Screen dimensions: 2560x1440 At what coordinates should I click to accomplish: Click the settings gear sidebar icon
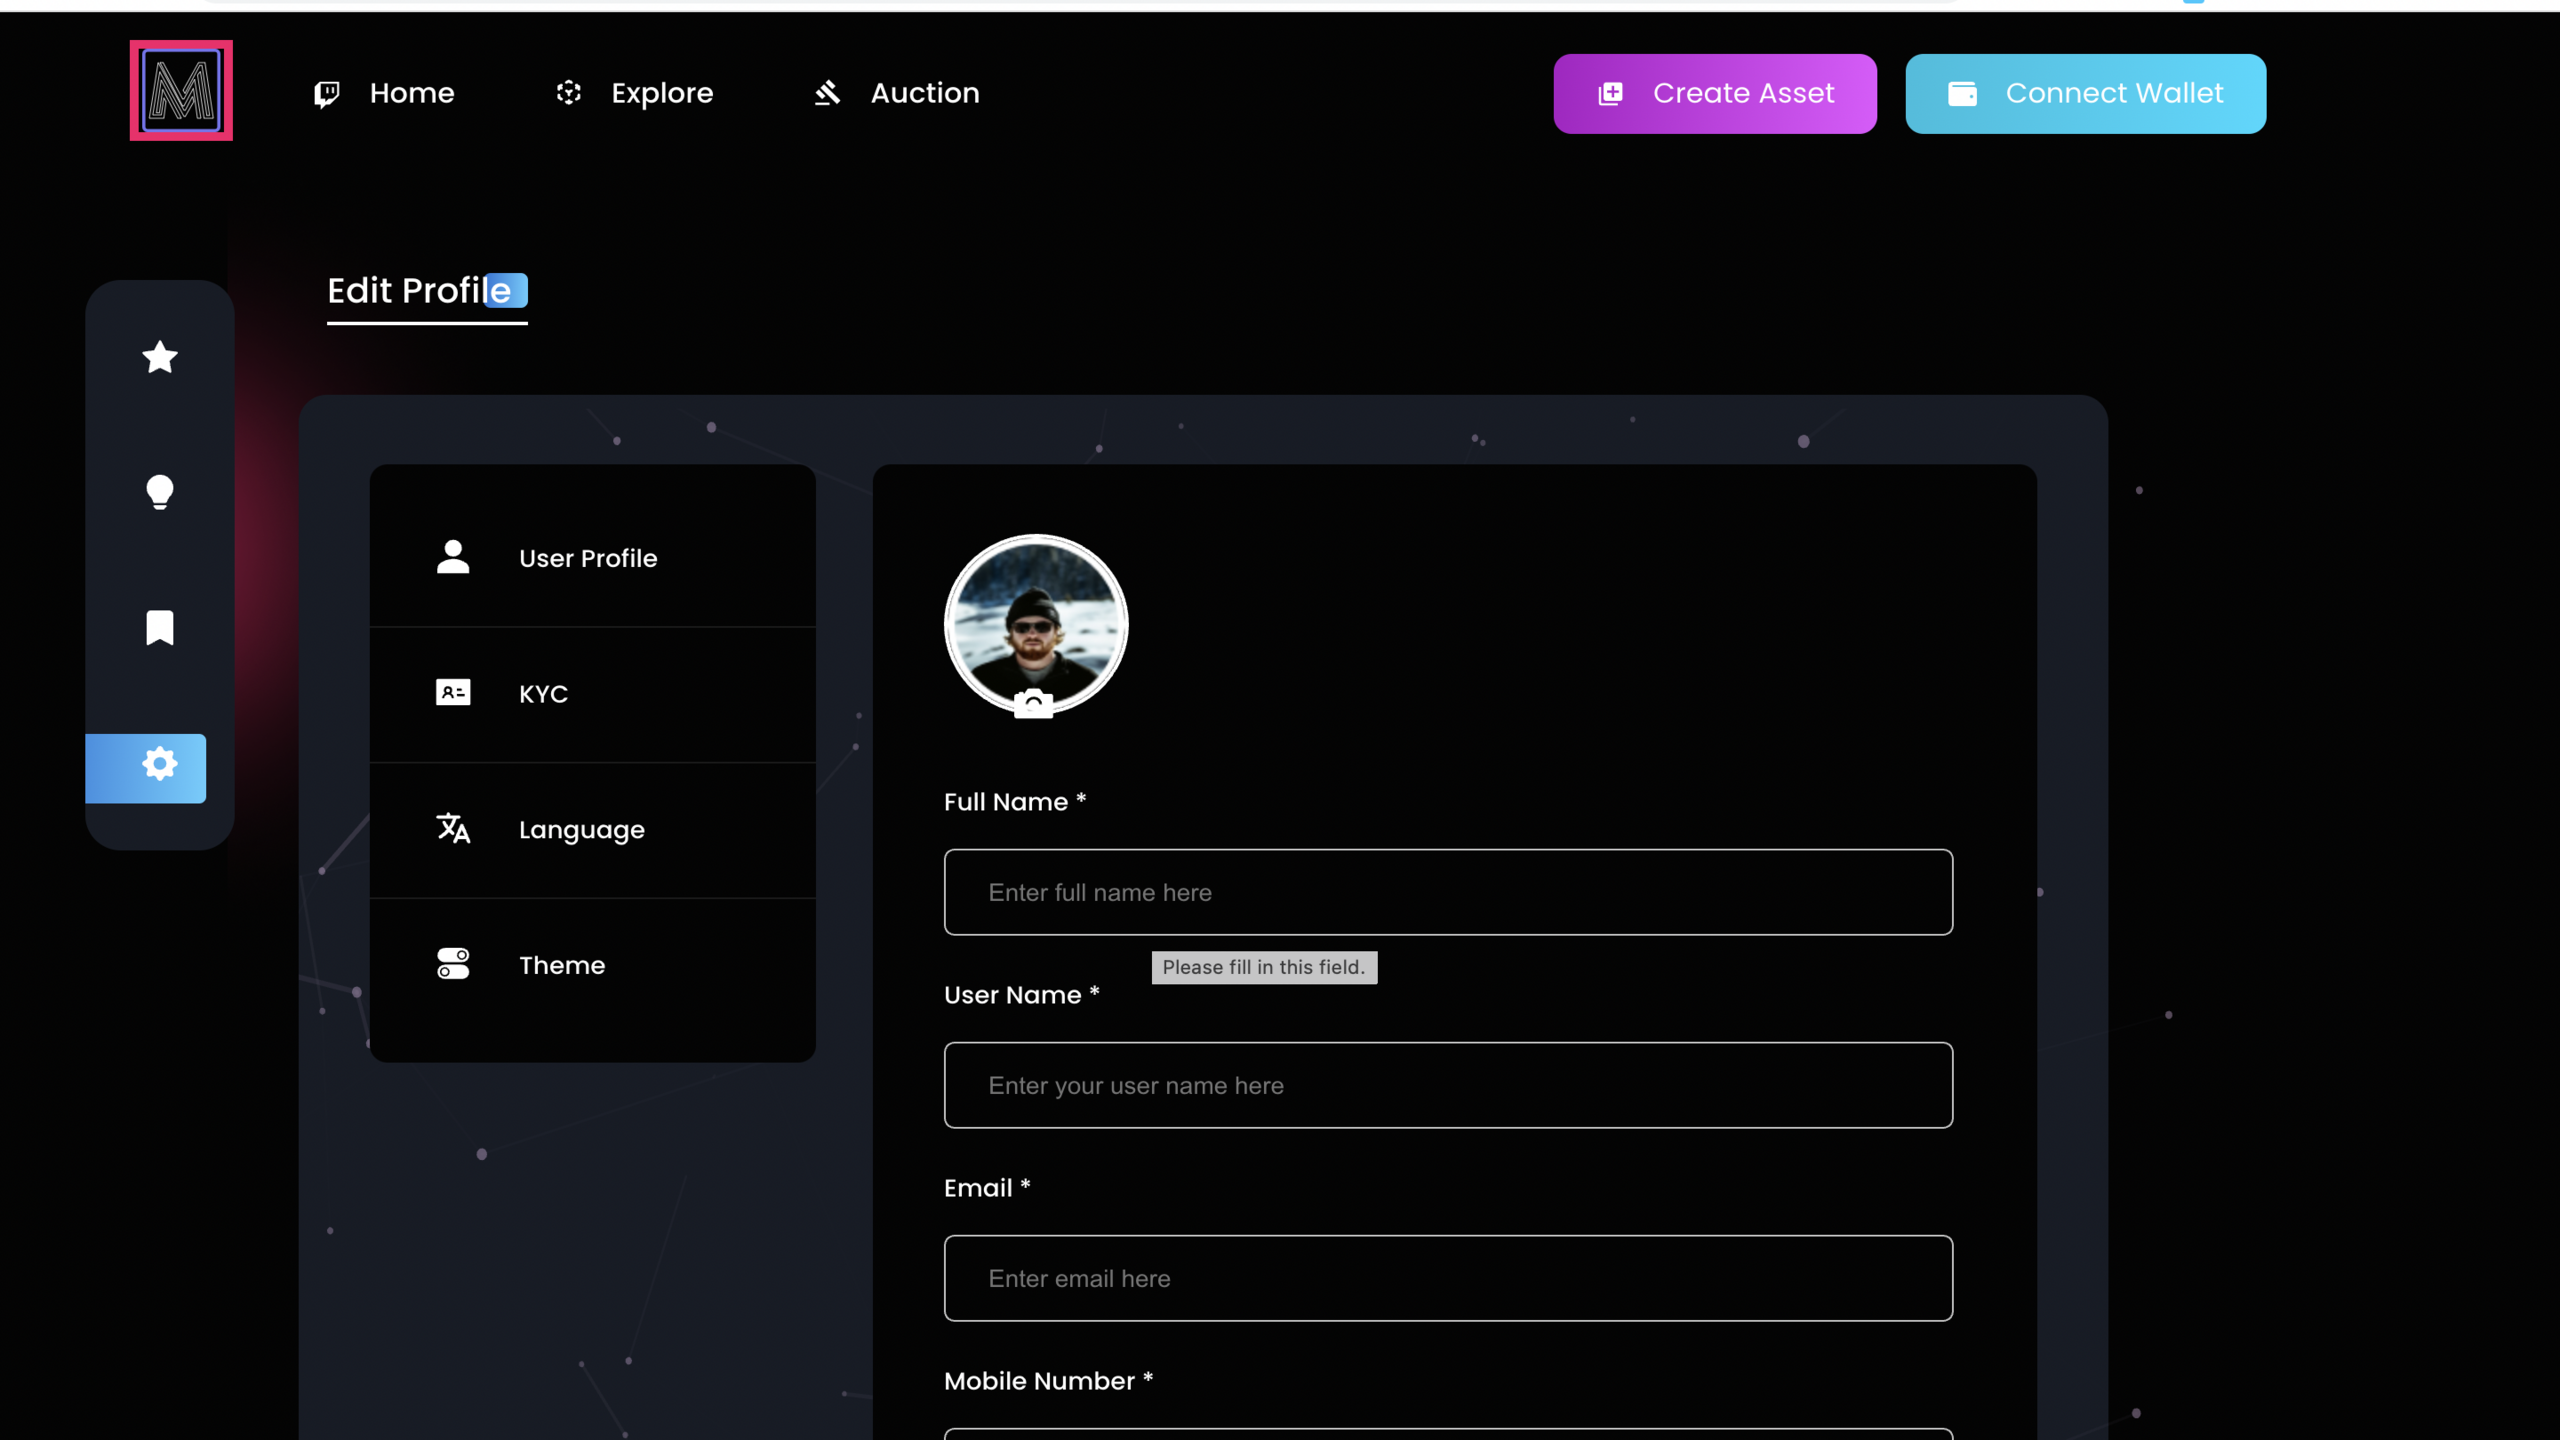(x=159, y=766)
